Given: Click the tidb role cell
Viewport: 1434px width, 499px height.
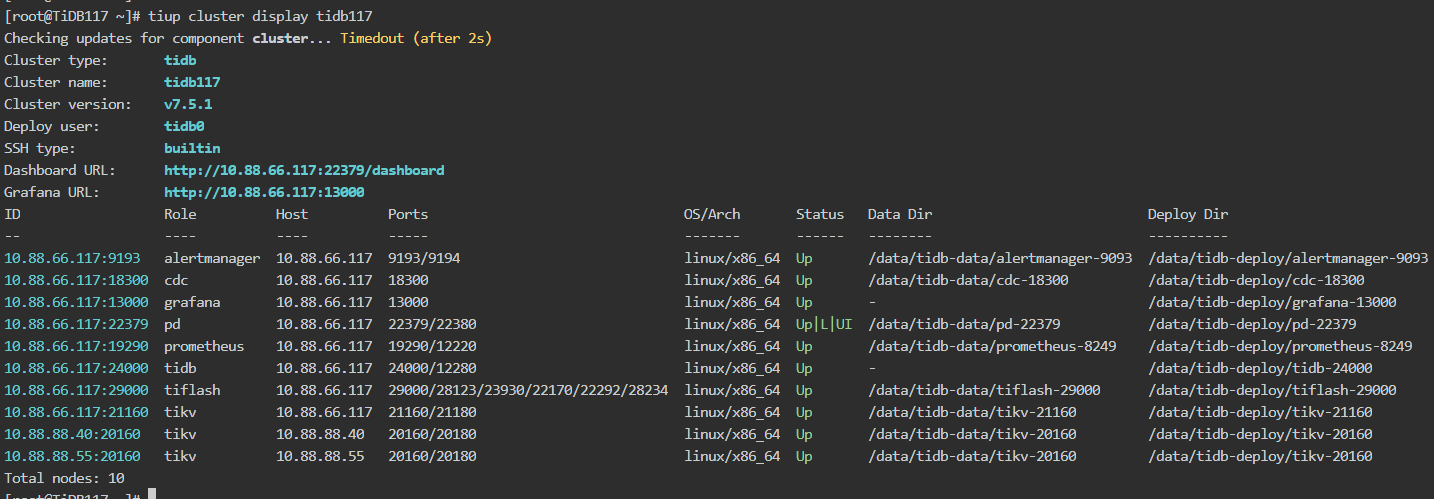Looking at the screenshot, I should point(180,368).
